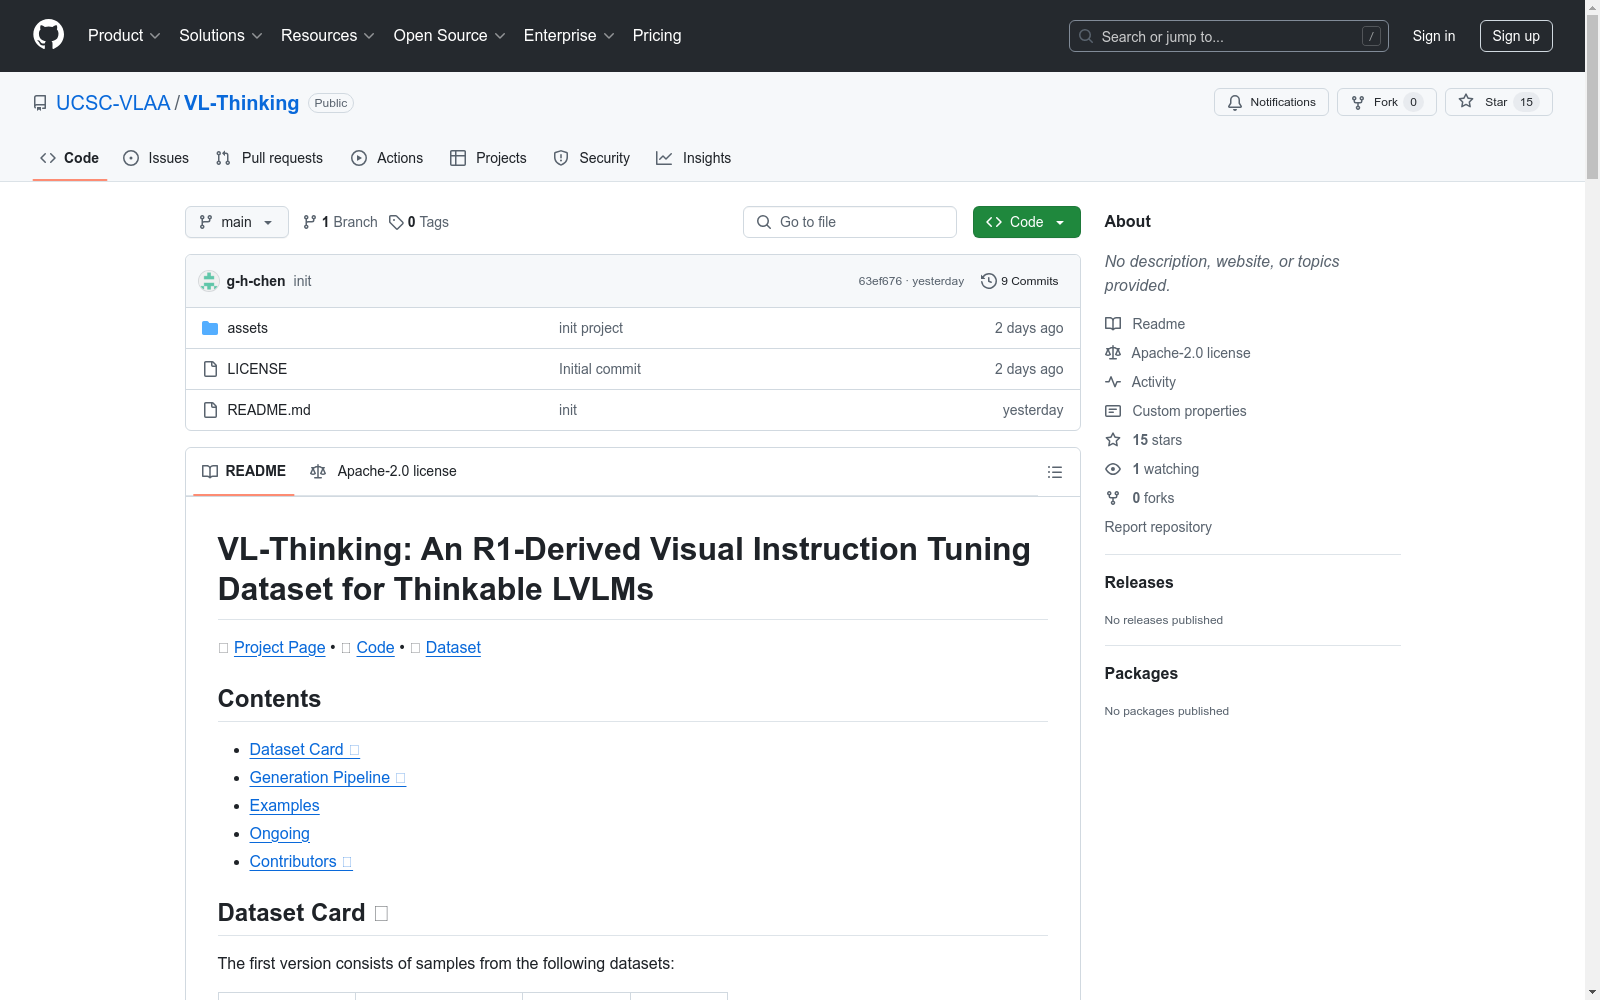Click the Notifications bell icon

(1235, 102)
